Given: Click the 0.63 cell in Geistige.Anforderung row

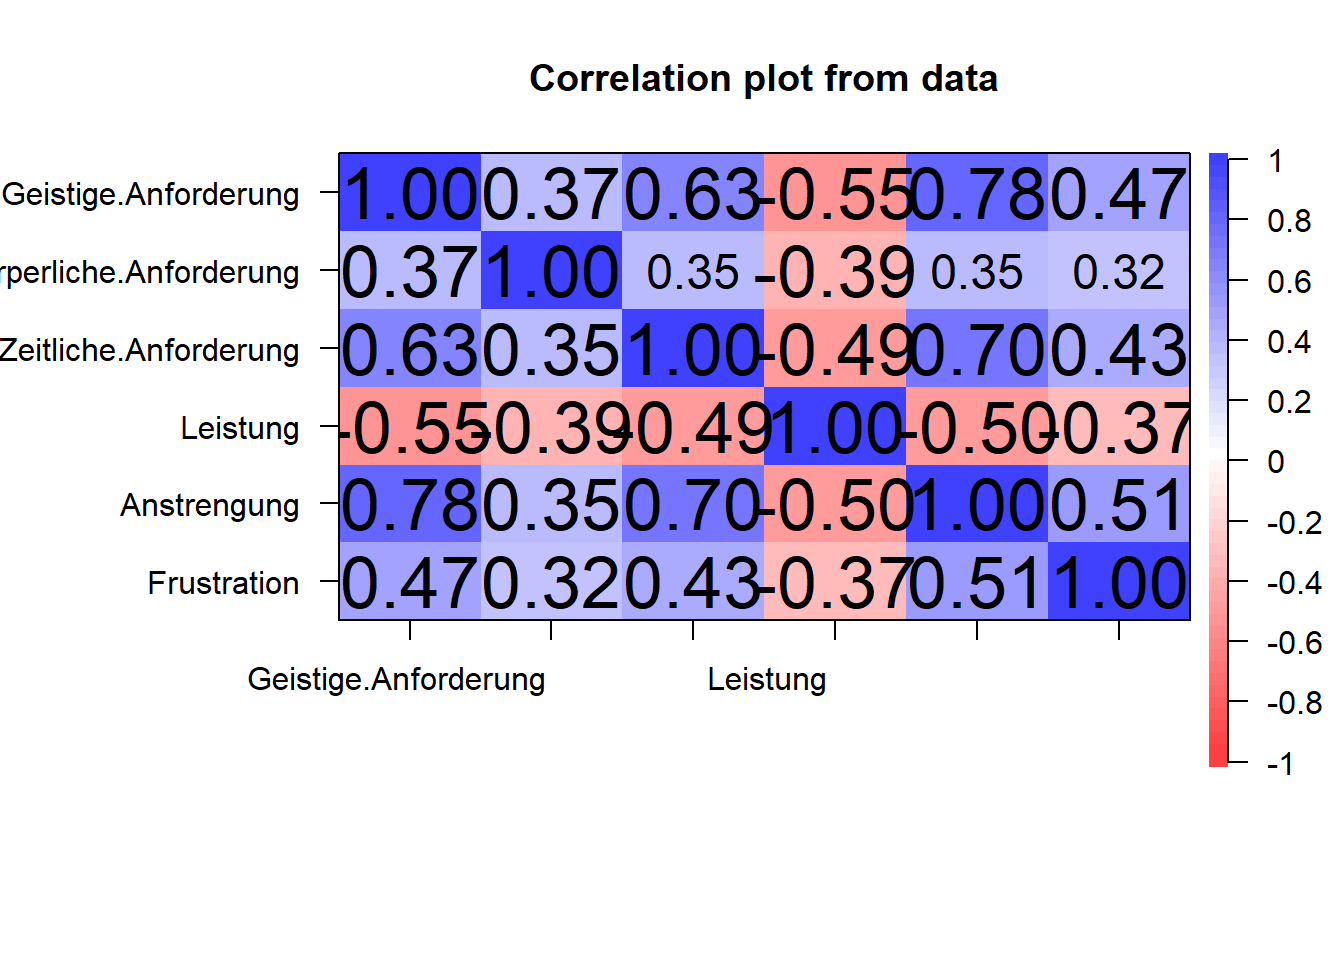Looking at the screenshot, I should (x=693, y=193).
